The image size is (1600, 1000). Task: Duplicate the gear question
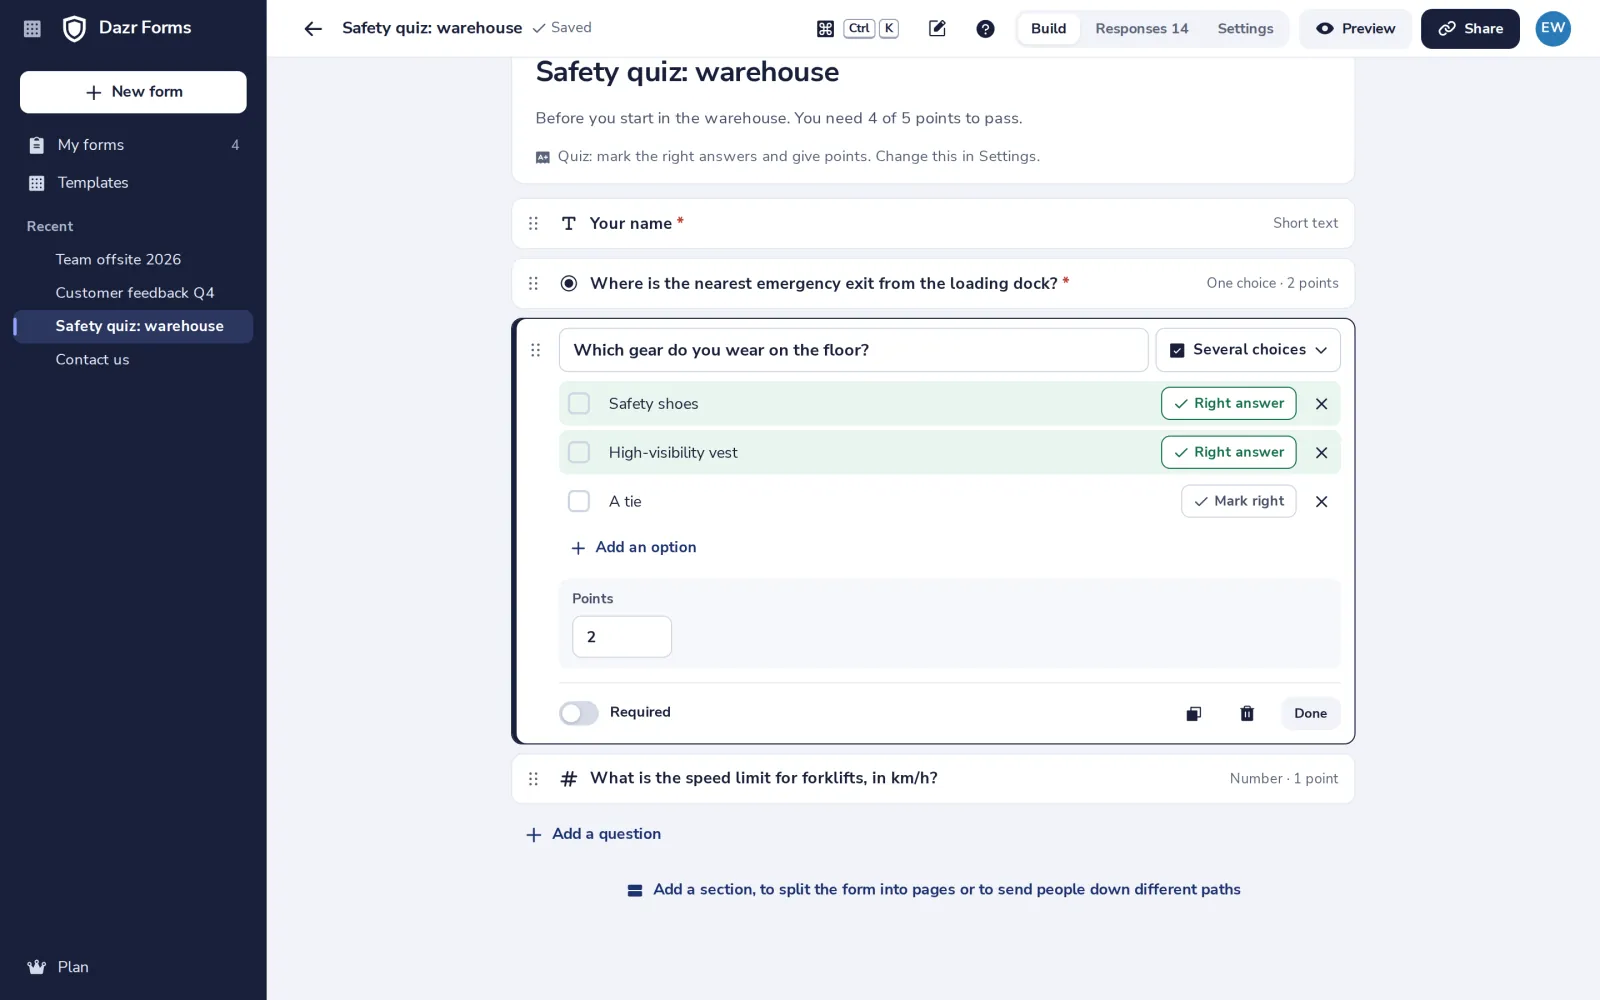[x=1193, y=713]
